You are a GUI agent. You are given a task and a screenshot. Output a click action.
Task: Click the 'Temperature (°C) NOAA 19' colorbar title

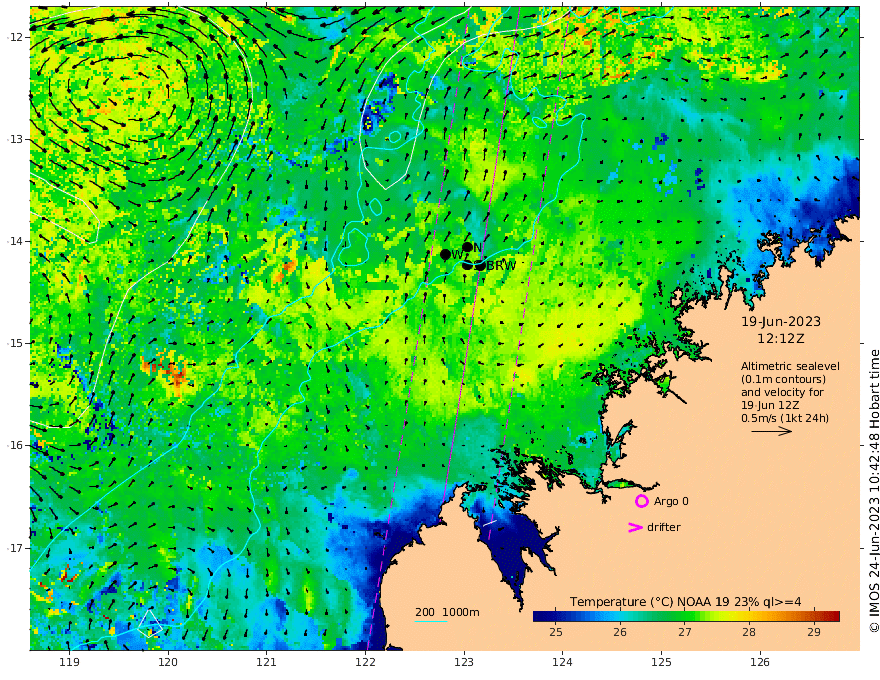point(650,602)
